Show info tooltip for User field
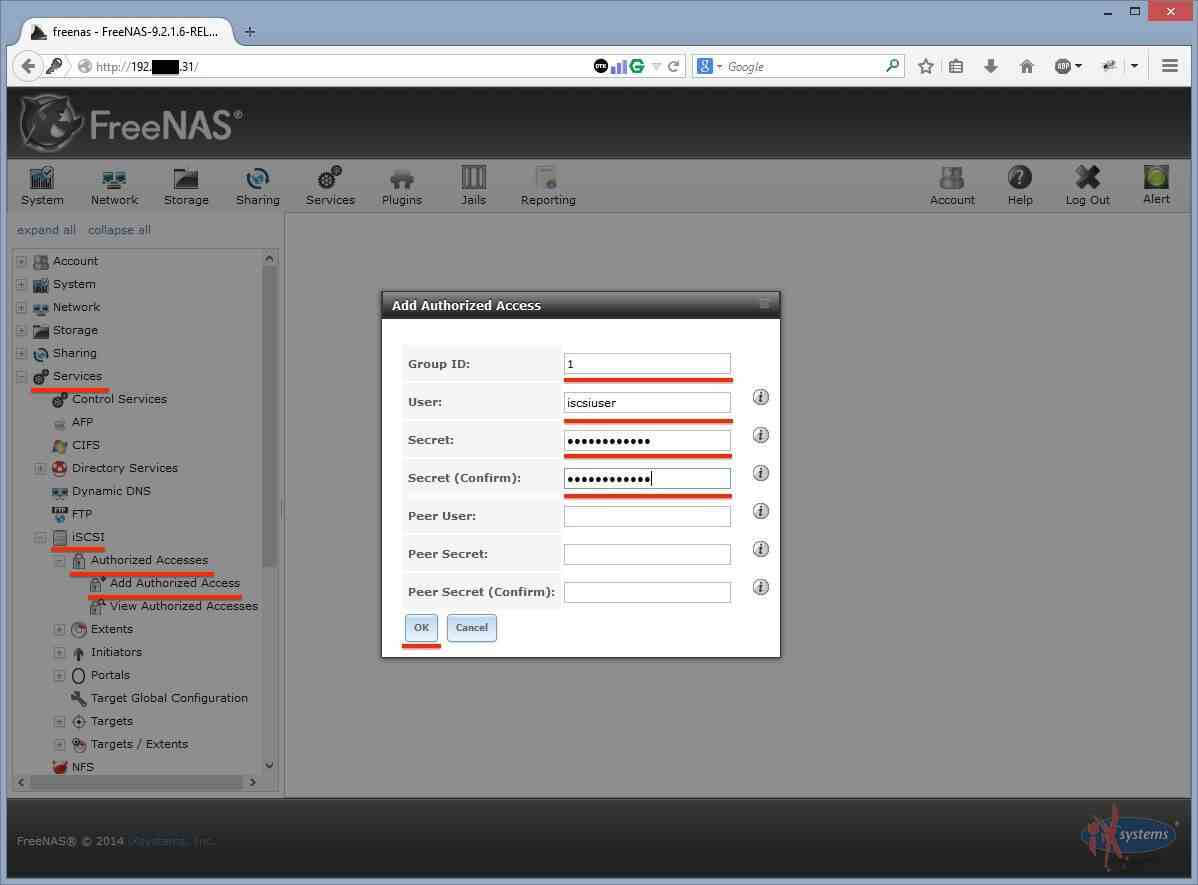Screen dimensions: 1198x885 (x=760, y=397)
